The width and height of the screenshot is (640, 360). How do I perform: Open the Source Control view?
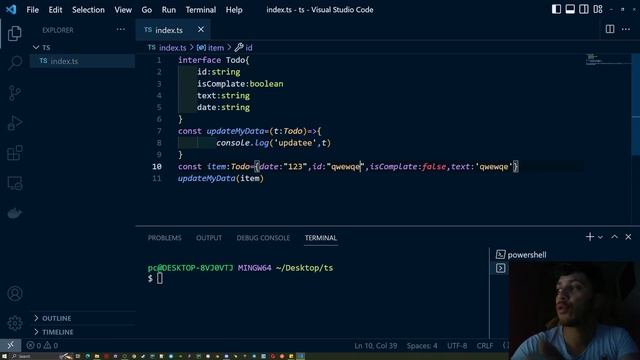(x=15, y=93)
